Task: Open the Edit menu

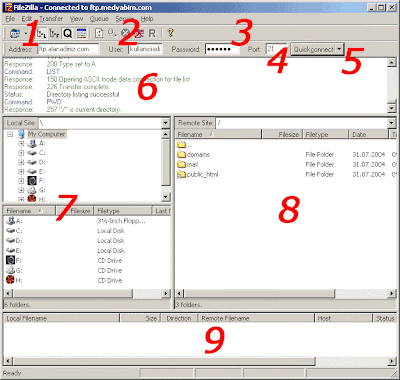Action: tap(27, 19)
